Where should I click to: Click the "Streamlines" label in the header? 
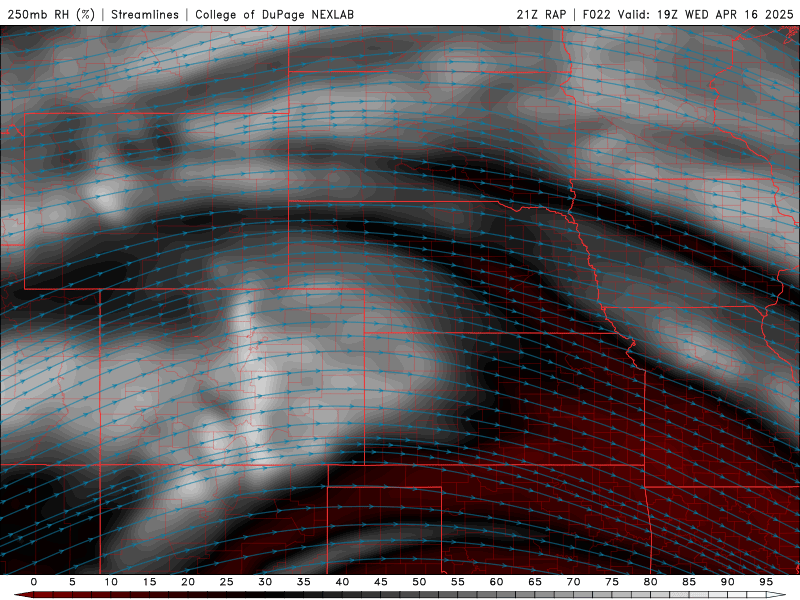[145, 14]
